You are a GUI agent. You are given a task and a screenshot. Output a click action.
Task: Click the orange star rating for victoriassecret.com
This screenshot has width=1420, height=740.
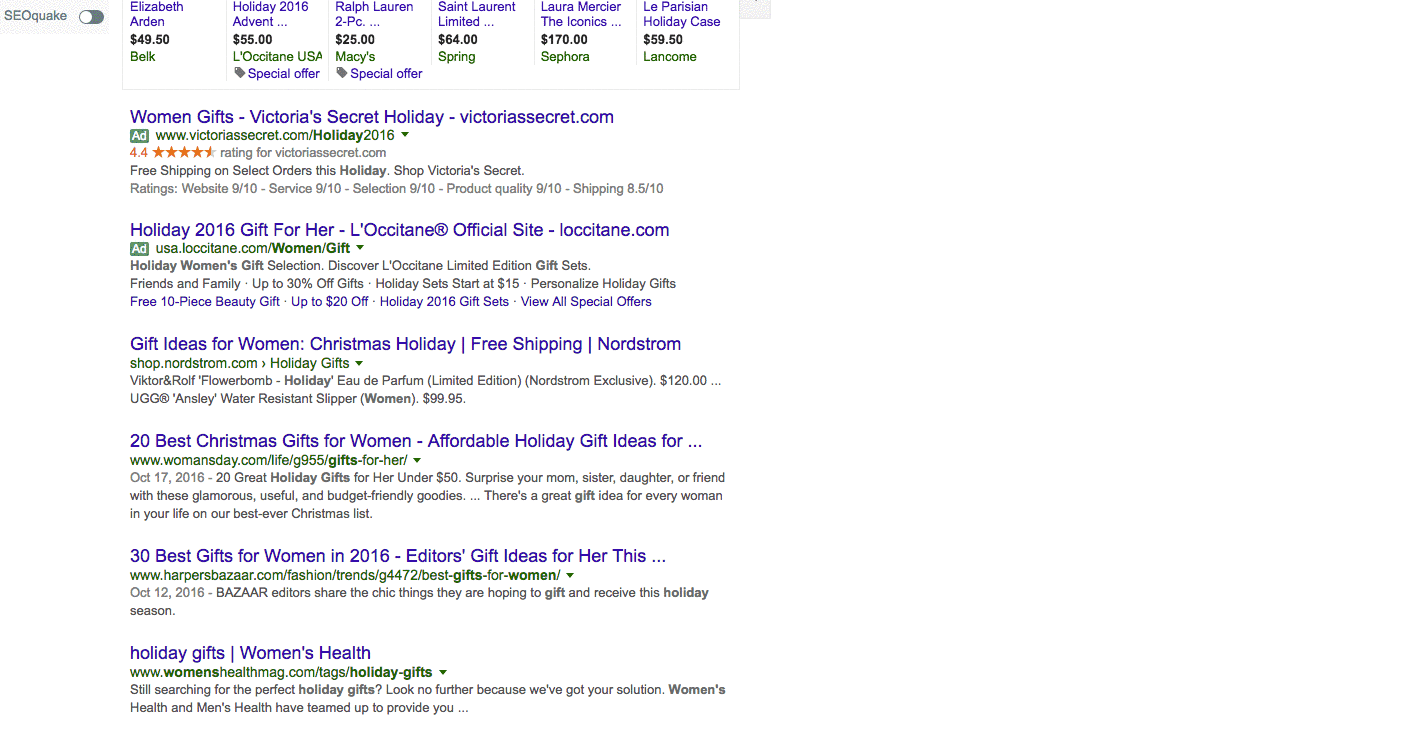[183, 153]
